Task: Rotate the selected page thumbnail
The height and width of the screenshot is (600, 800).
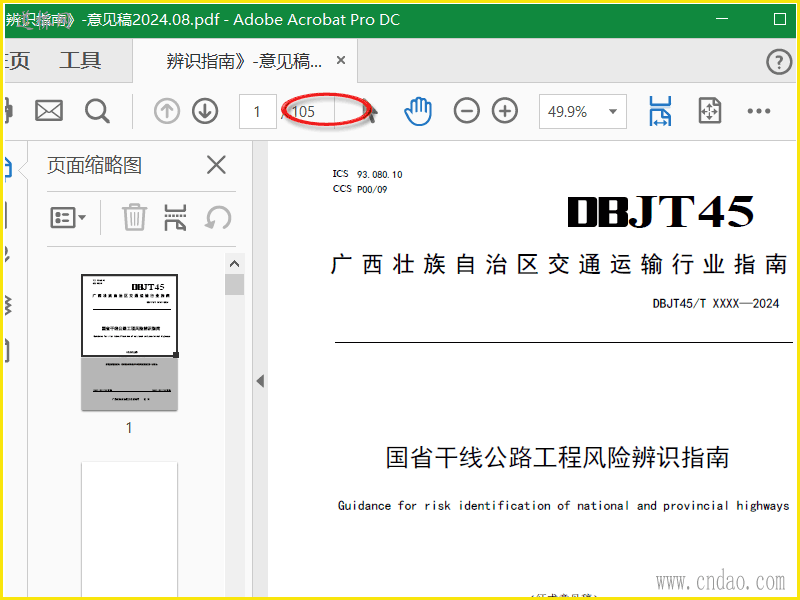Action: click(x=218, y=218)
